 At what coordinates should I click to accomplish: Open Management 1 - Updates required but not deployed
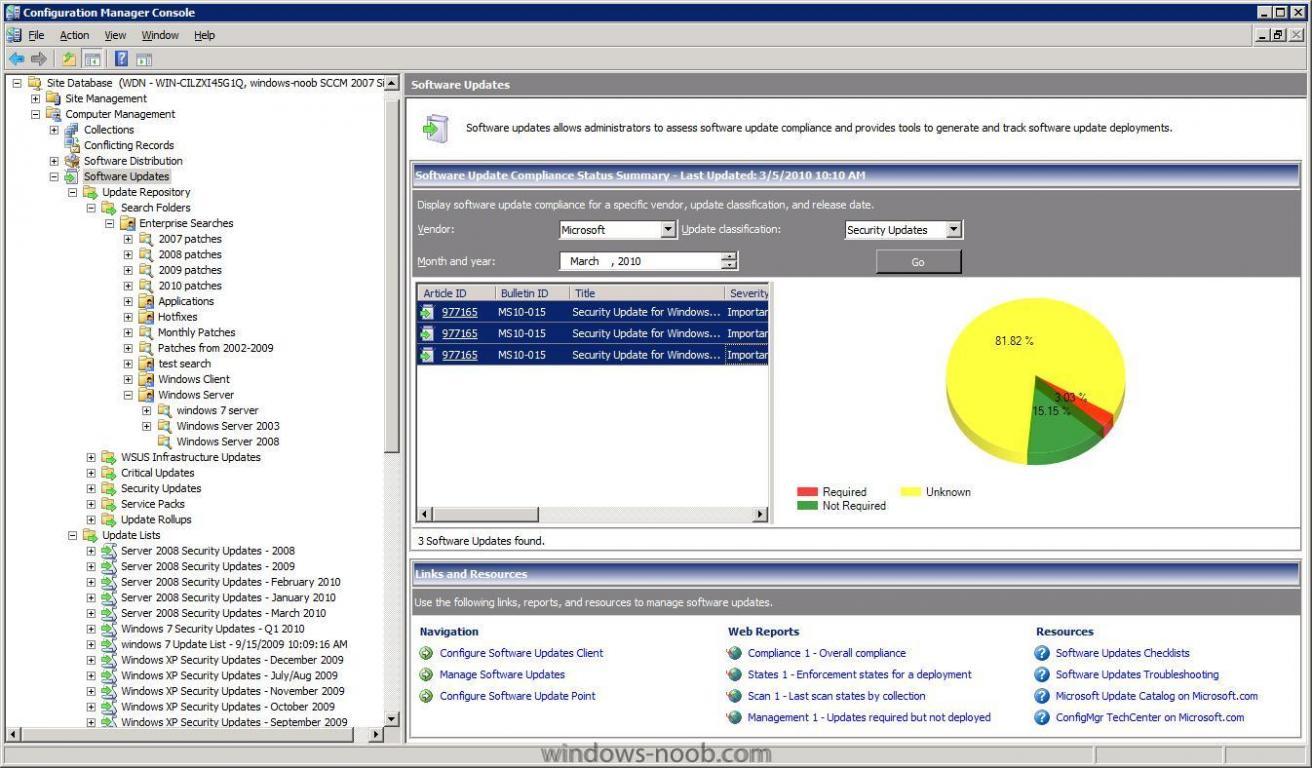[869, 718]
